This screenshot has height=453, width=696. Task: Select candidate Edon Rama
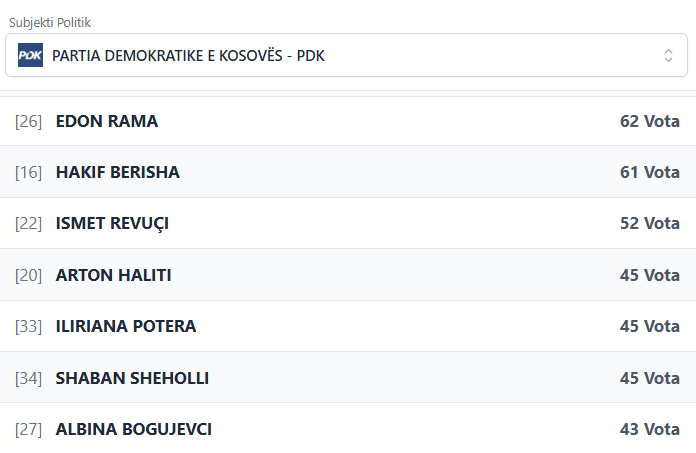click(107, 121)
